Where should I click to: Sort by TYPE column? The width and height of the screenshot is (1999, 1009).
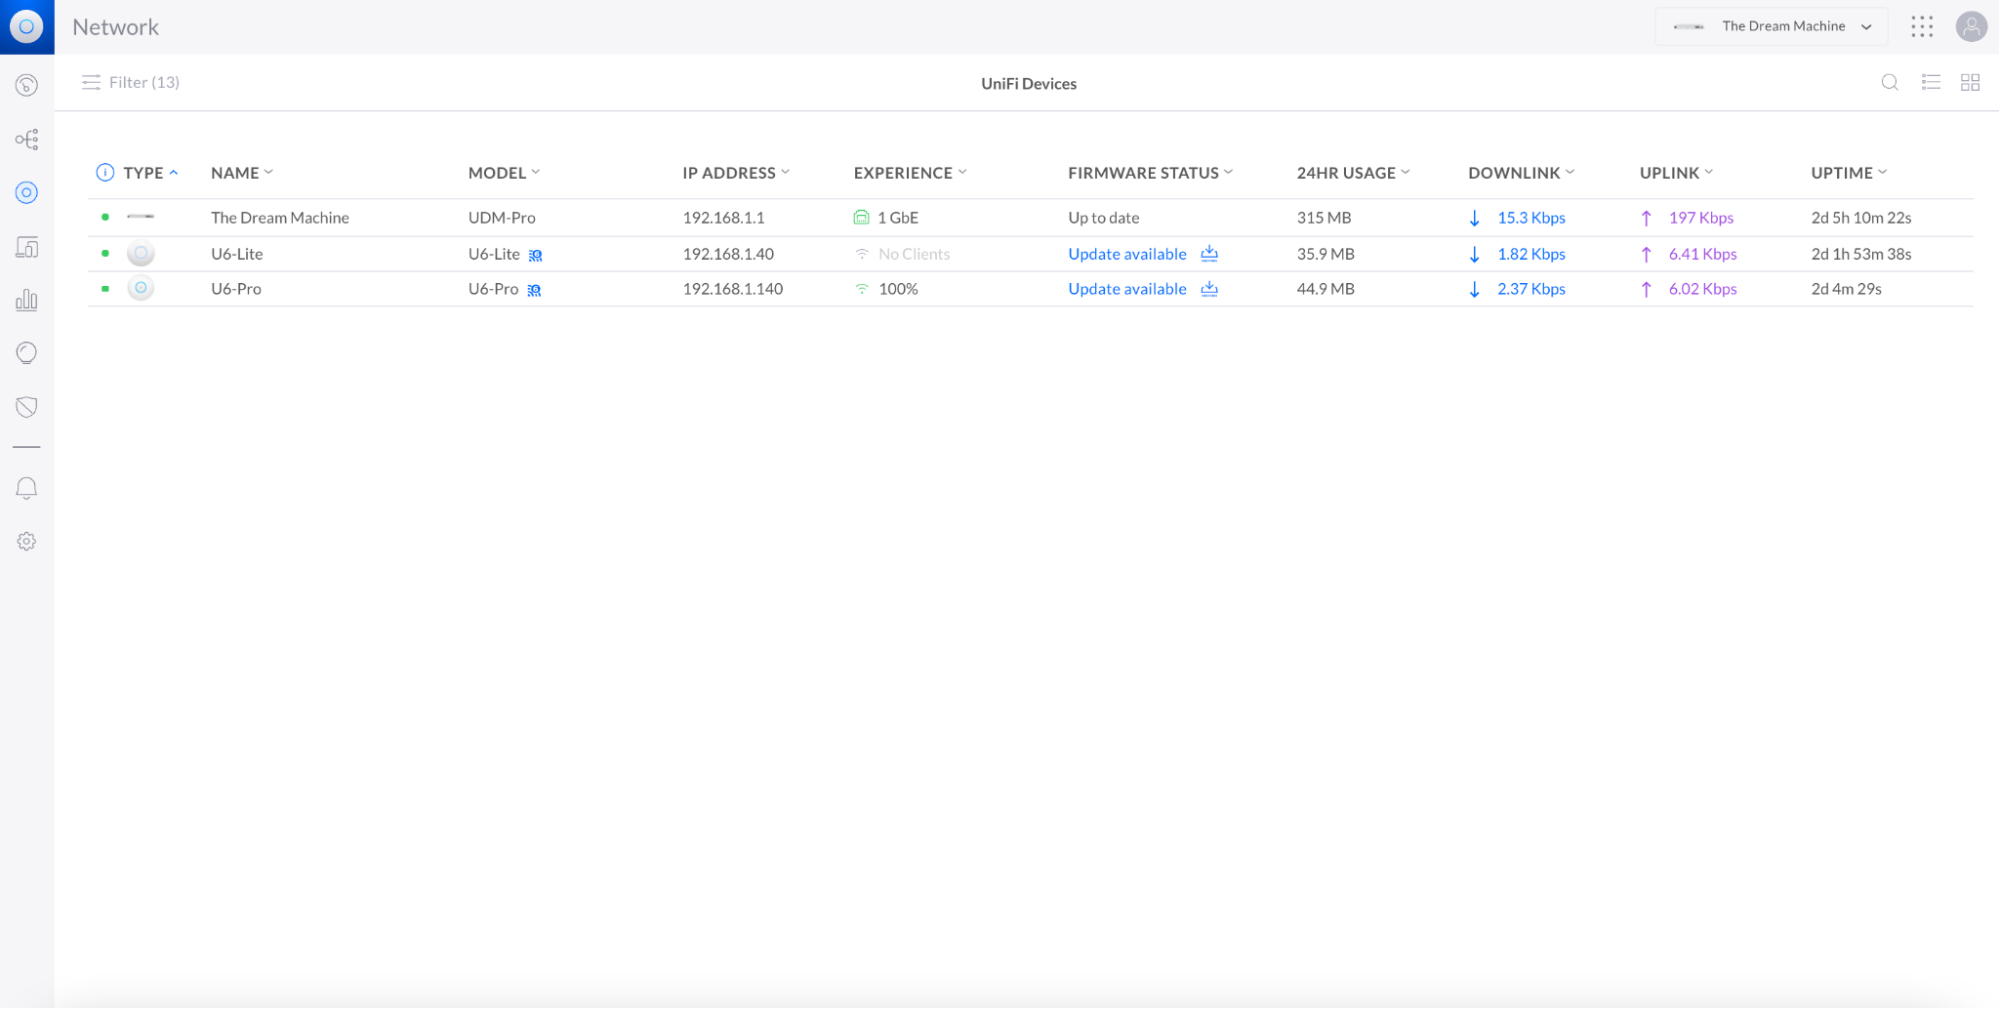(151, 172)
